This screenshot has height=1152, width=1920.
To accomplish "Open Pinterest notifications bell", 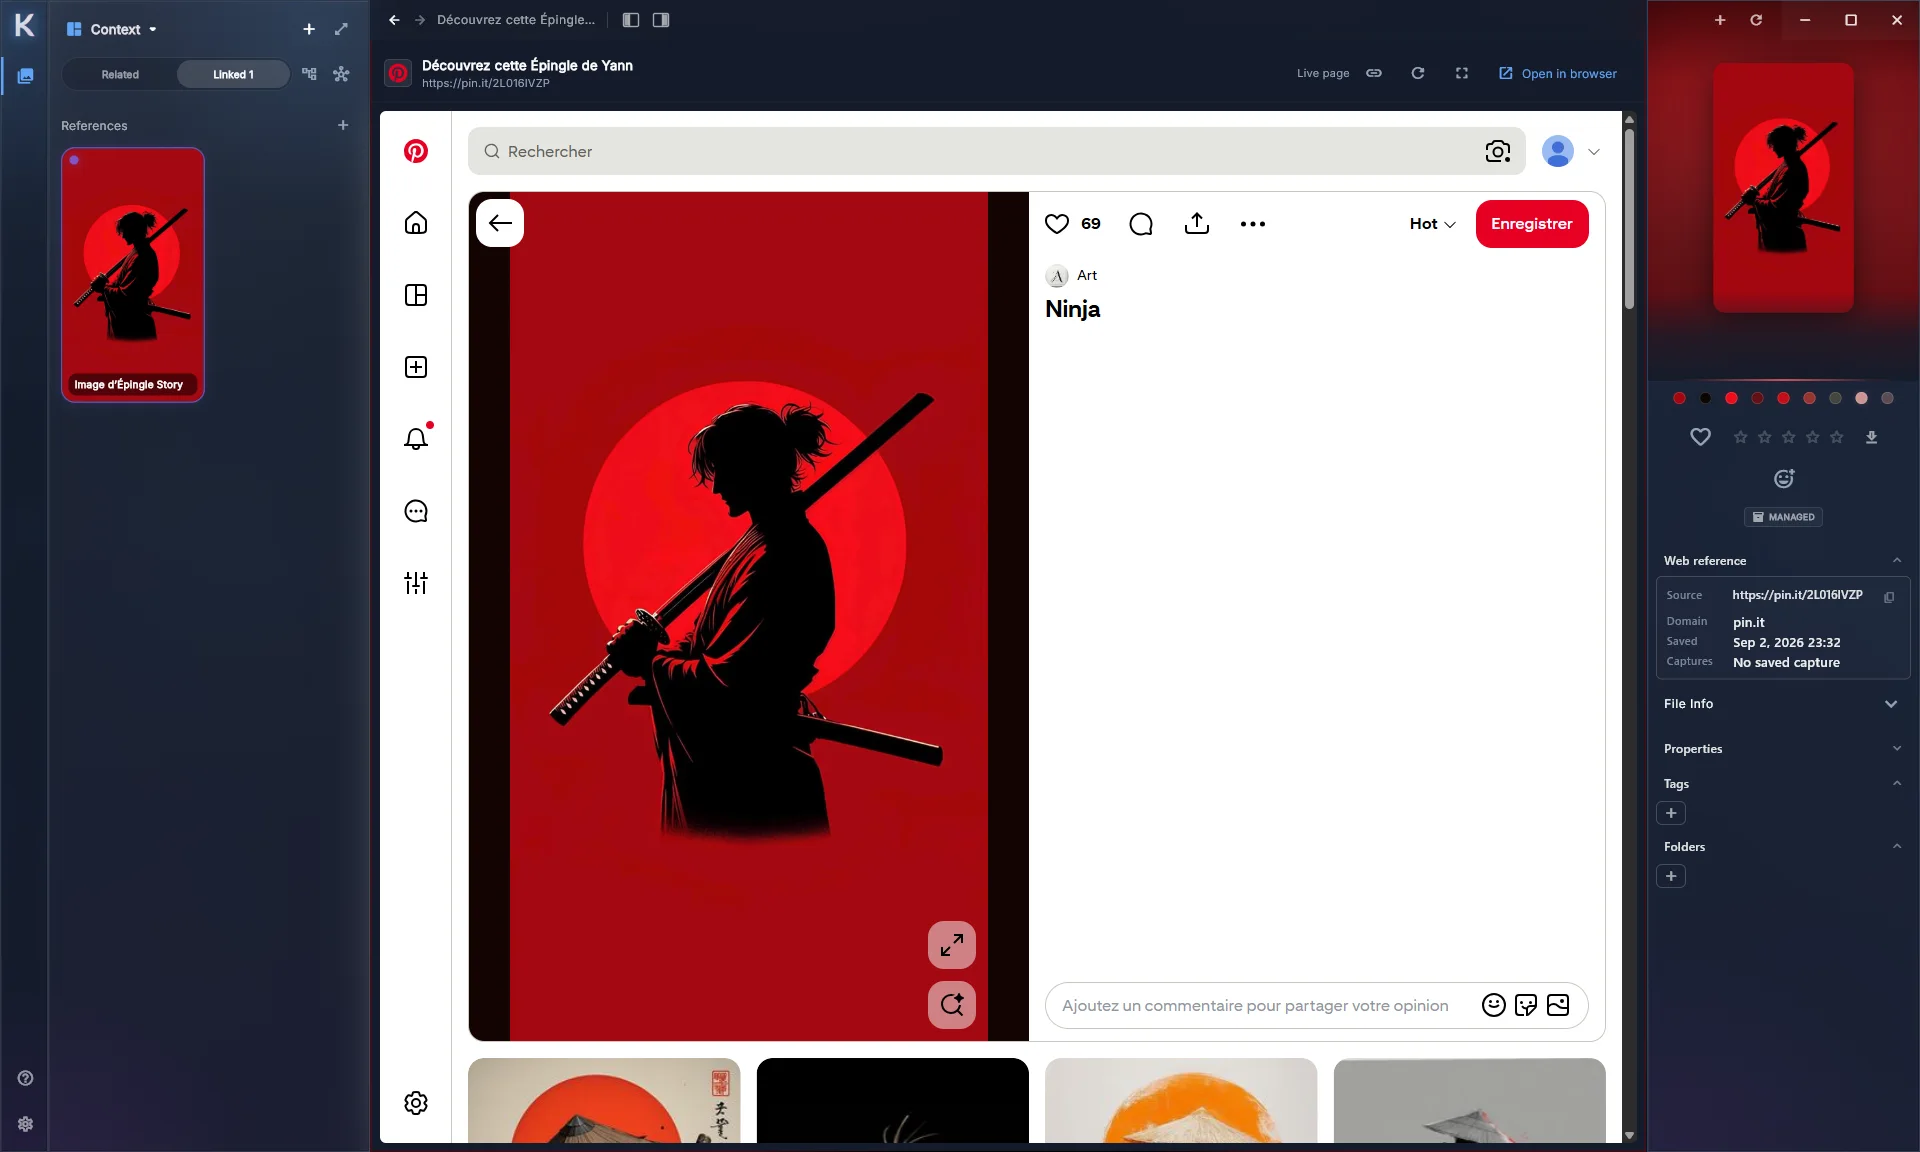I will pos(416,439).
